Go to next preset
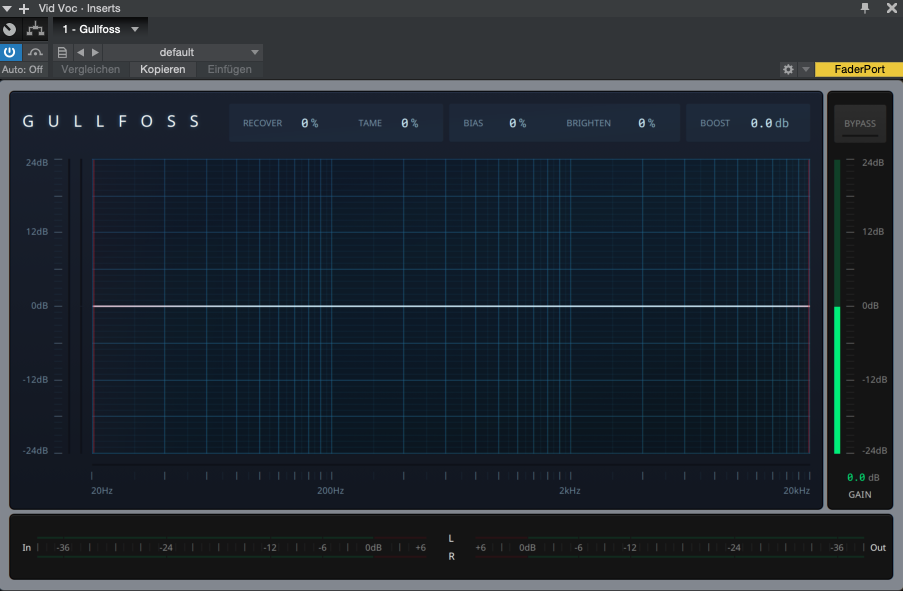Viewport: 903px width, 591px height. [96, 52]
